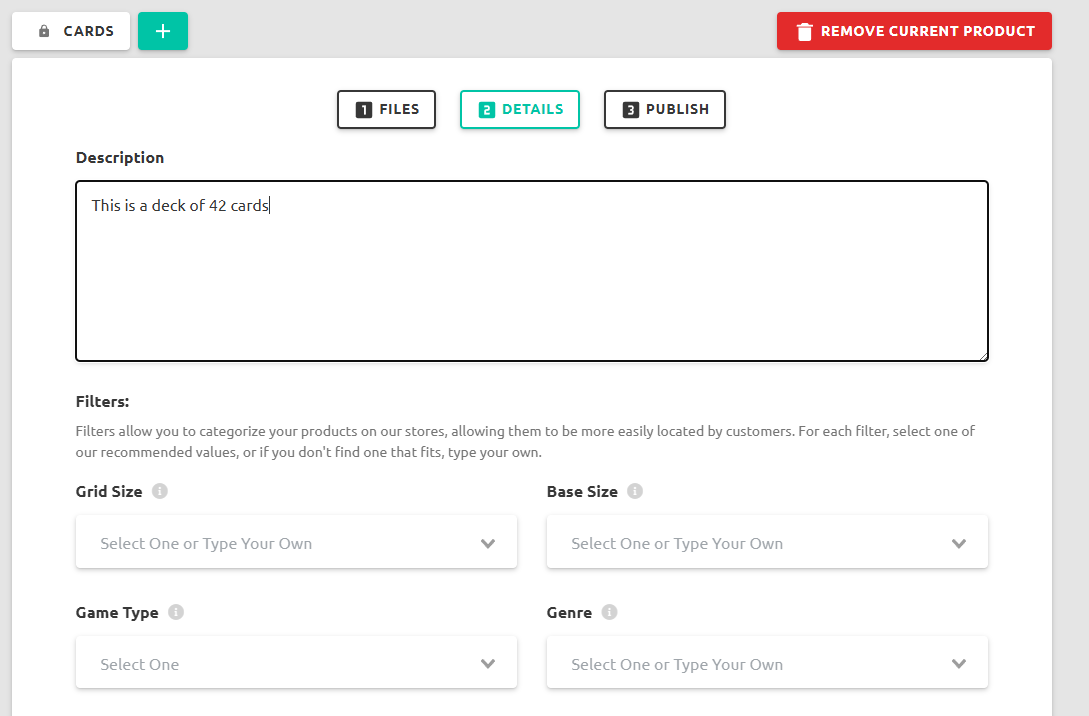Grab the description box resize handle
Screen dimensions: 1089x716
click(x=983, y=356)
